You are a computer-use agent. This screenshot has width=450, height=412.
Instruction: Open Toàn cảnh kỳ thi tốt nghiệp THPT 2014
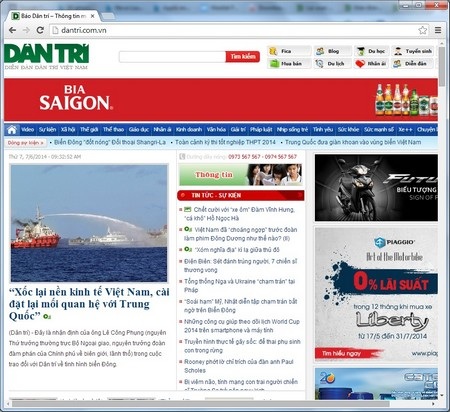pos(225,142)
